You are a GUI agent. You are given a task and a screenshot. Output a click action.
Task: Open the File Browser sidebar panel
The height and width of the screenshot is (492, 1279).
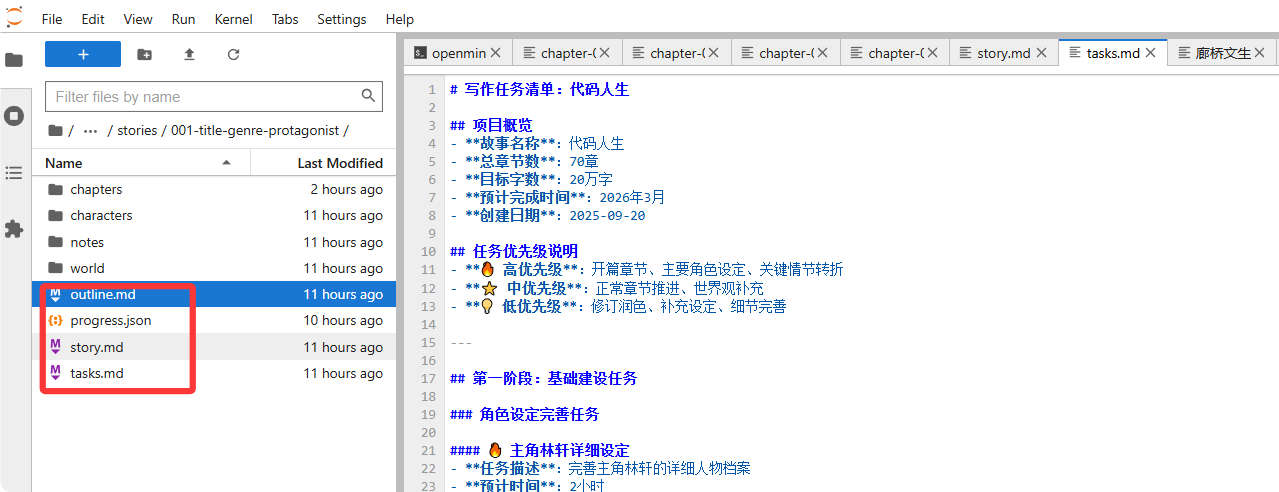14,60
